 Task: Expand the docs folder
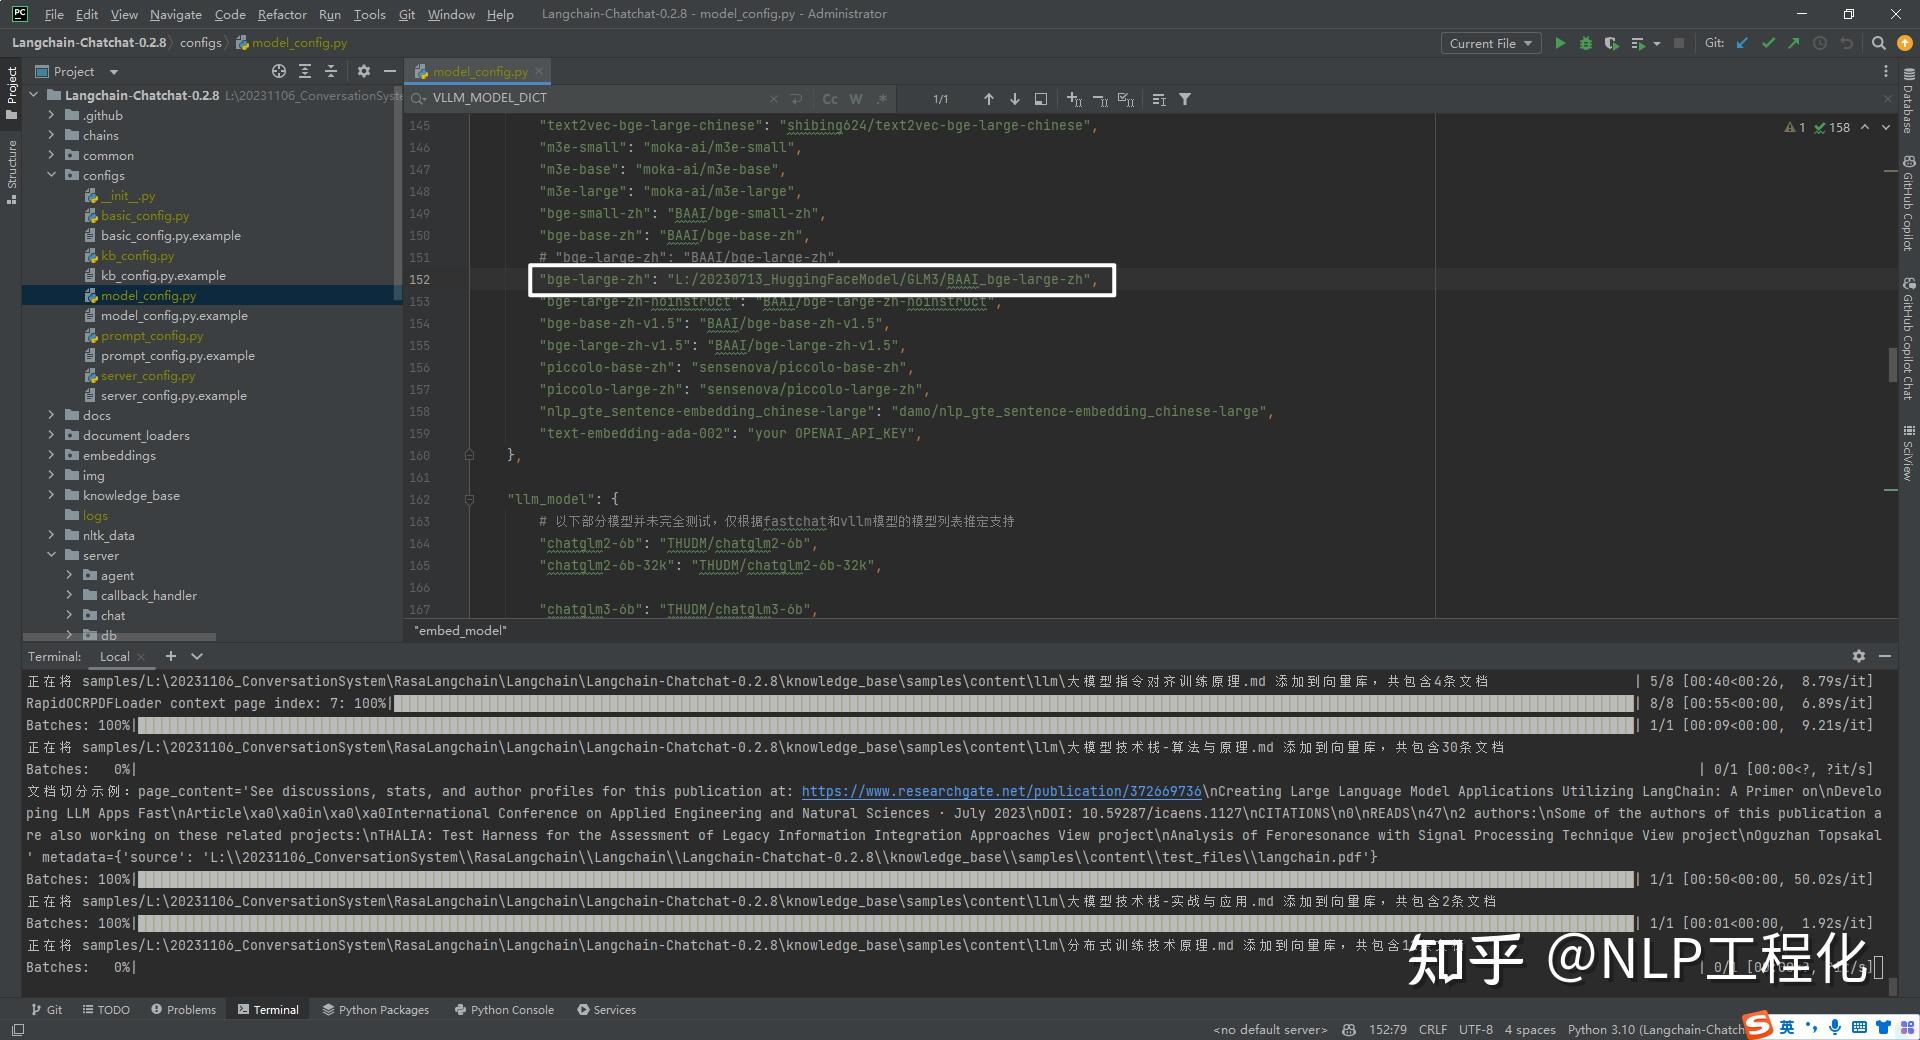click(x=51, y=415)
